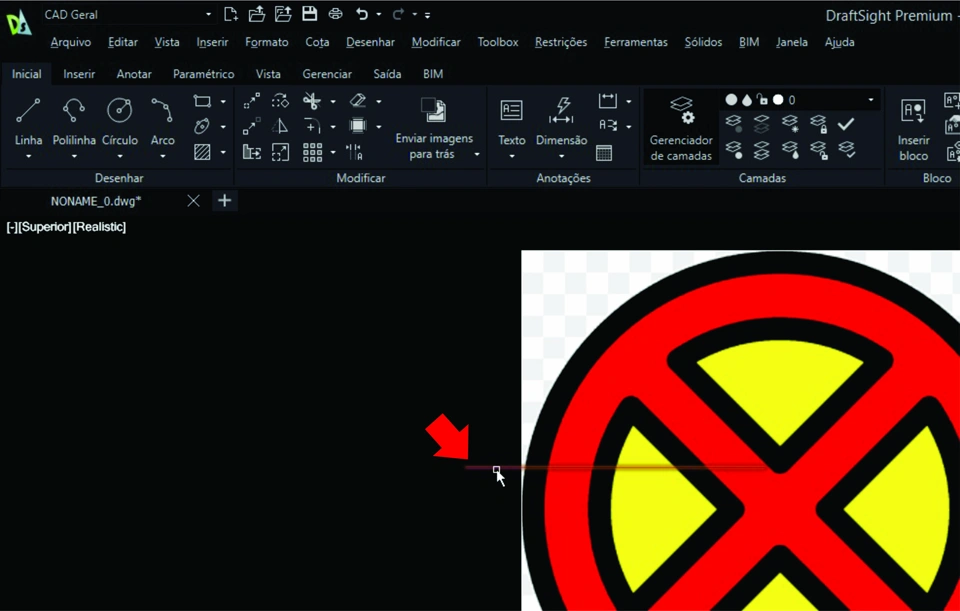Click the Inserir bloco button
This screenshot has width=960, height=611.
coord(913,129)
